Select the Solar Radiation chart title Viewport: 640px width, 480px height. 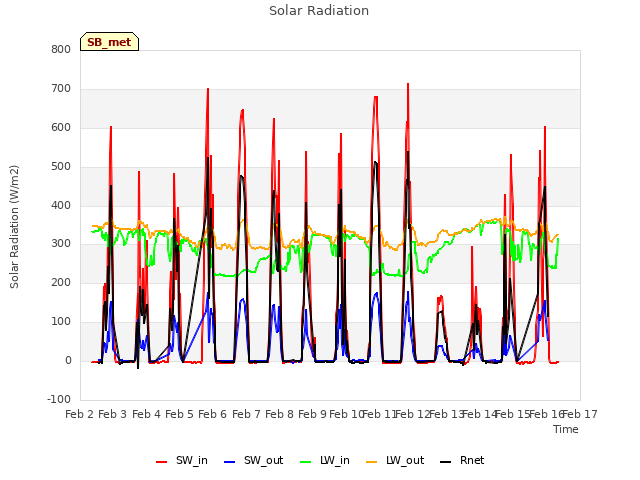[x=319, y=11]
